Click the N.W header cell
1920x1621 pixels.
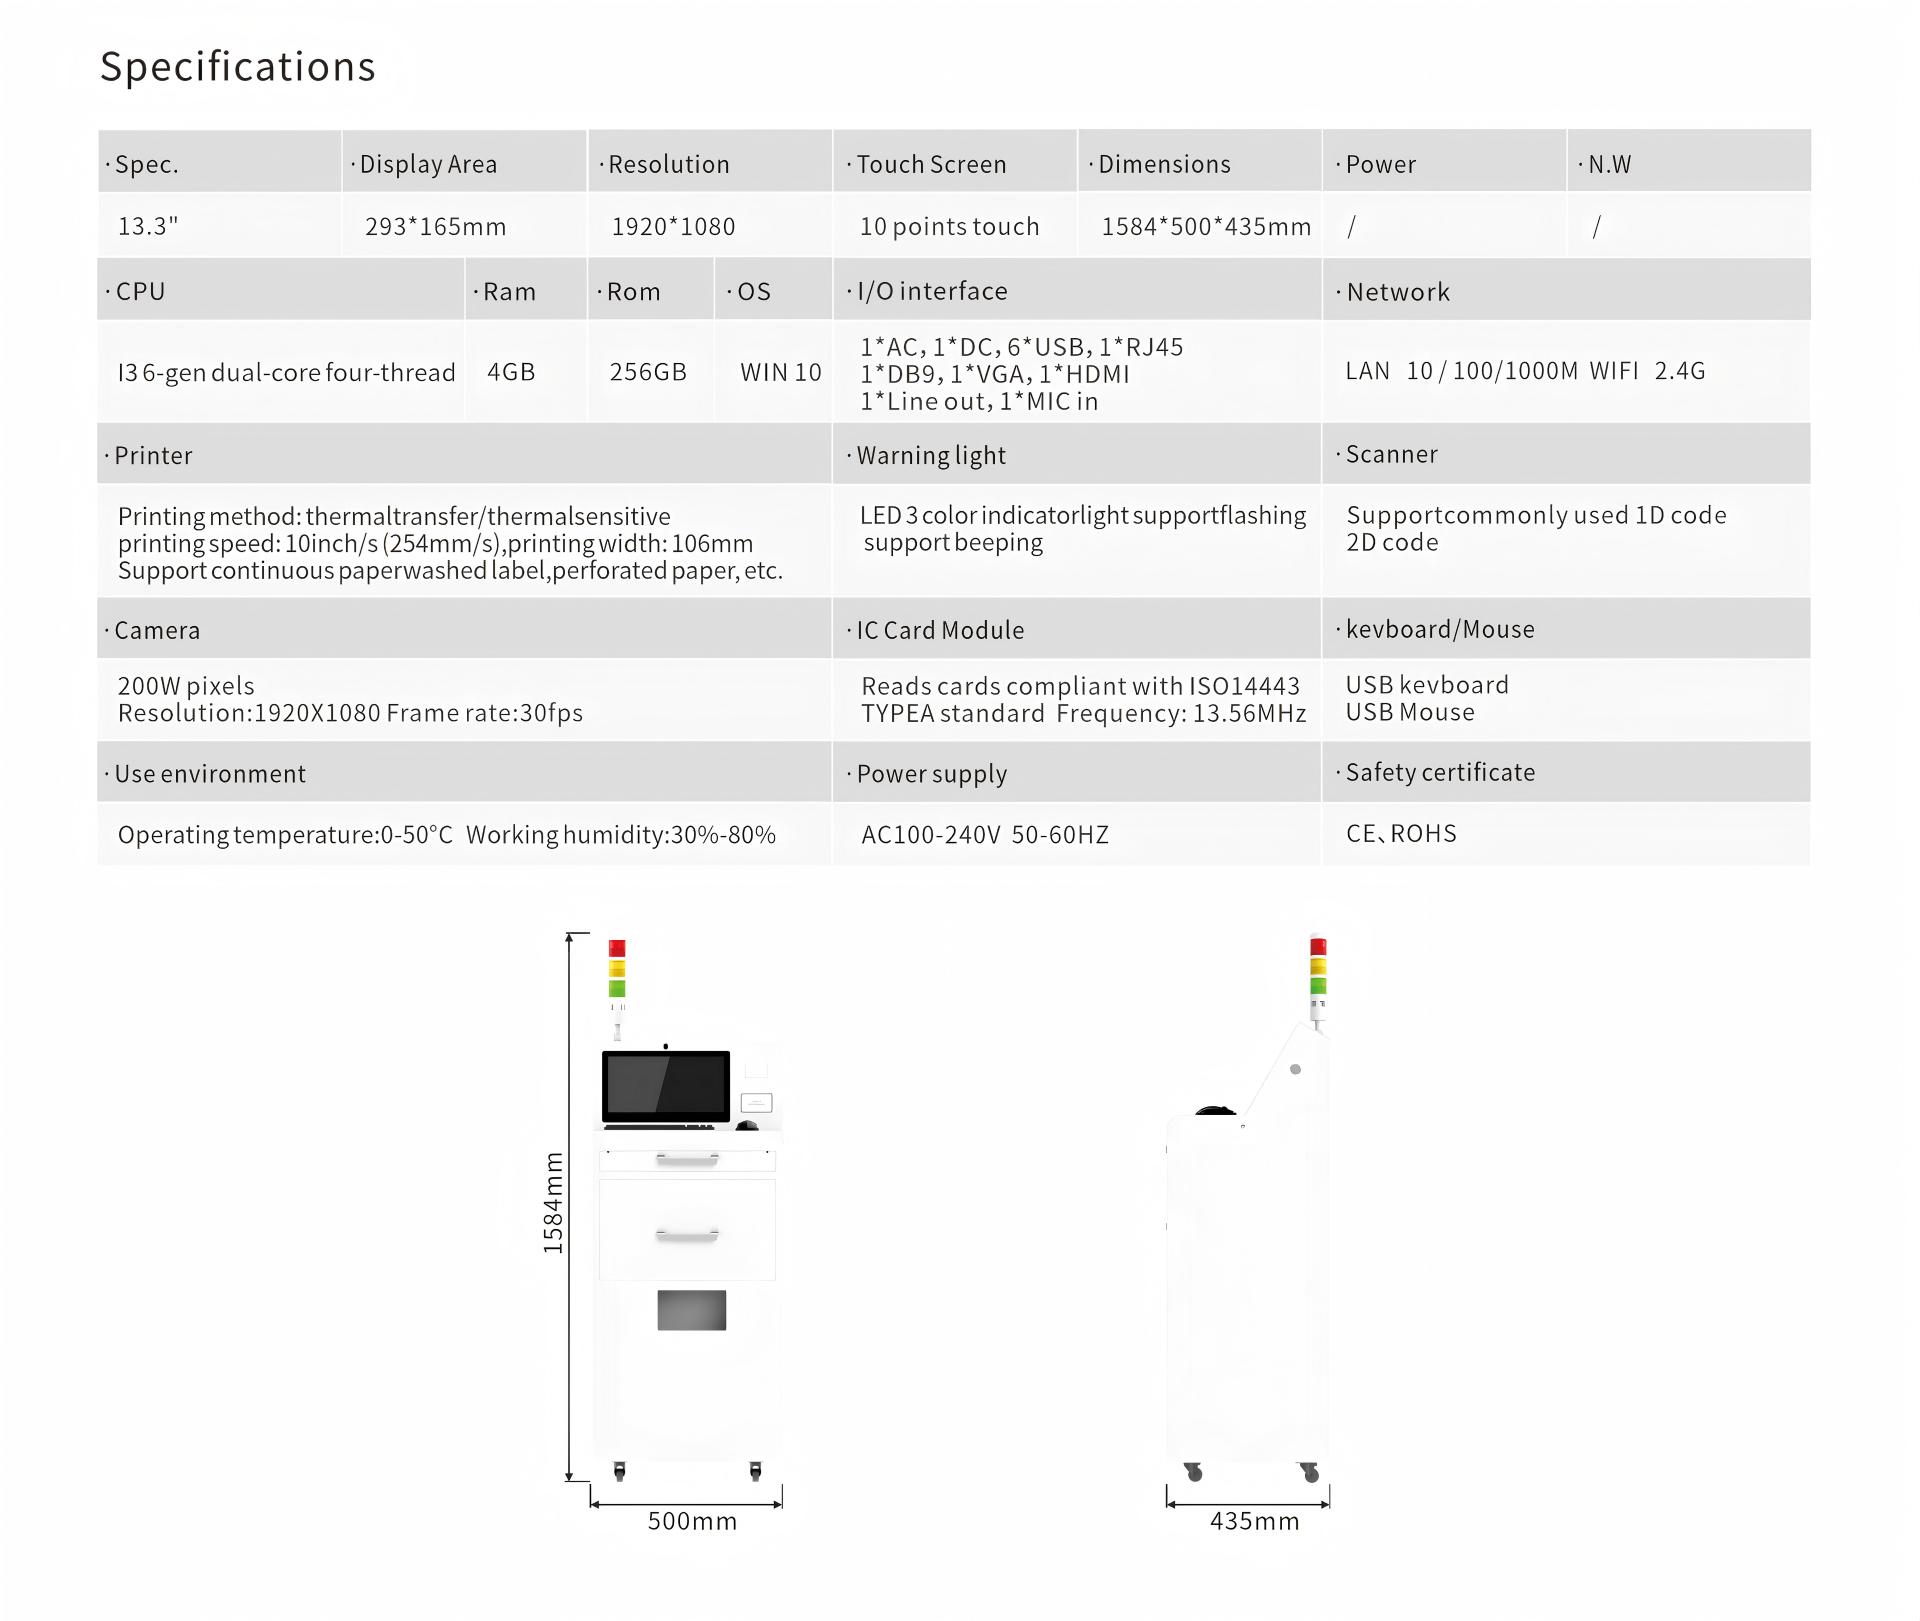tap(1689, 161)
